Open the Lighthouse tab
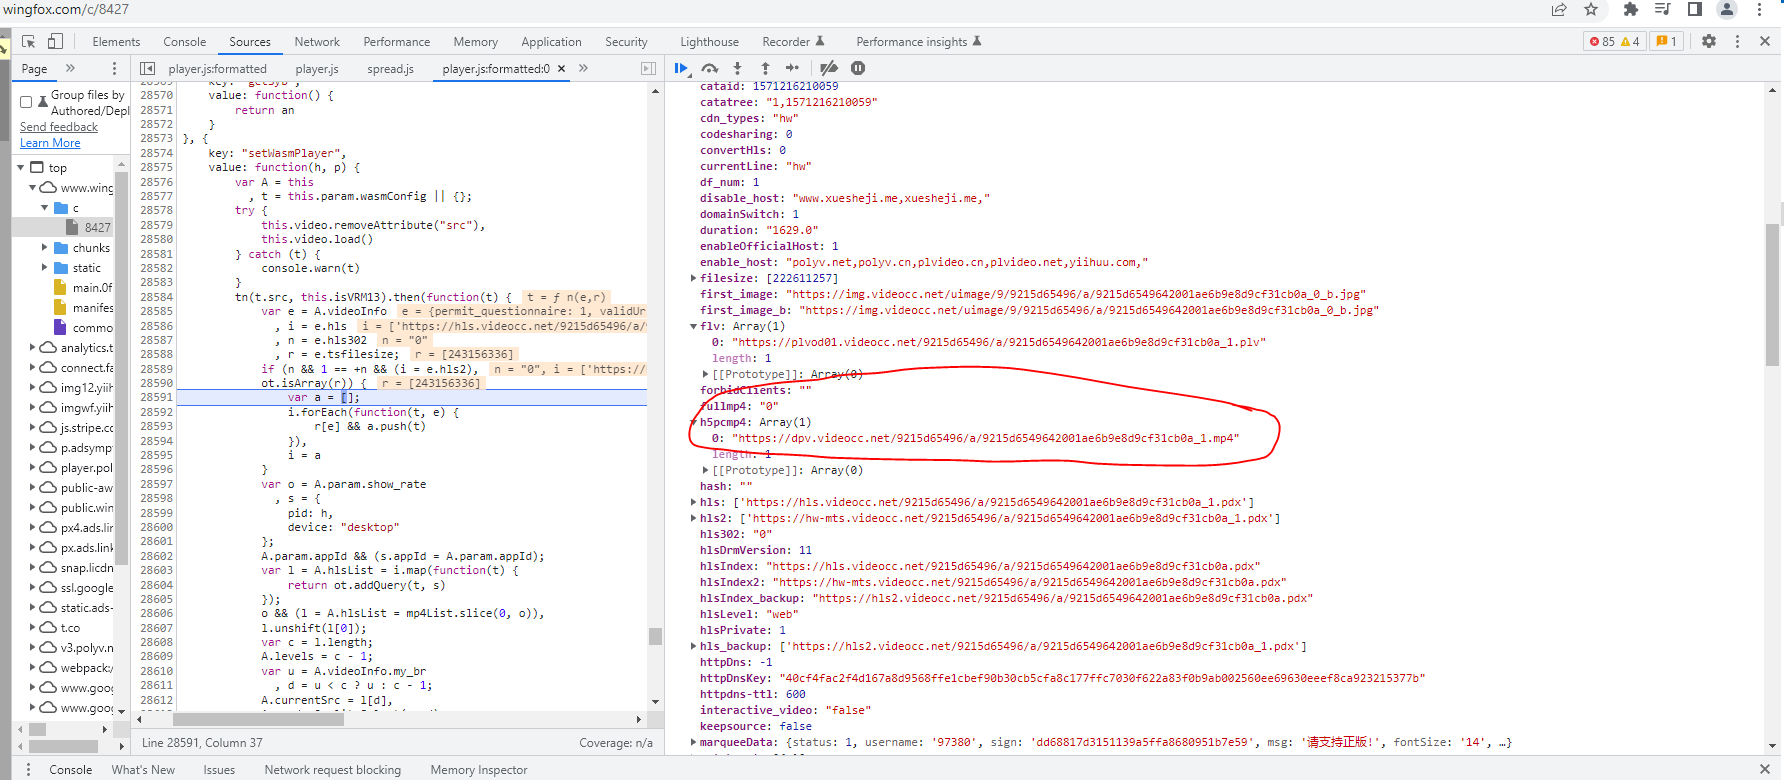This screenshot has width=1784, height=780. click(710, 42)
